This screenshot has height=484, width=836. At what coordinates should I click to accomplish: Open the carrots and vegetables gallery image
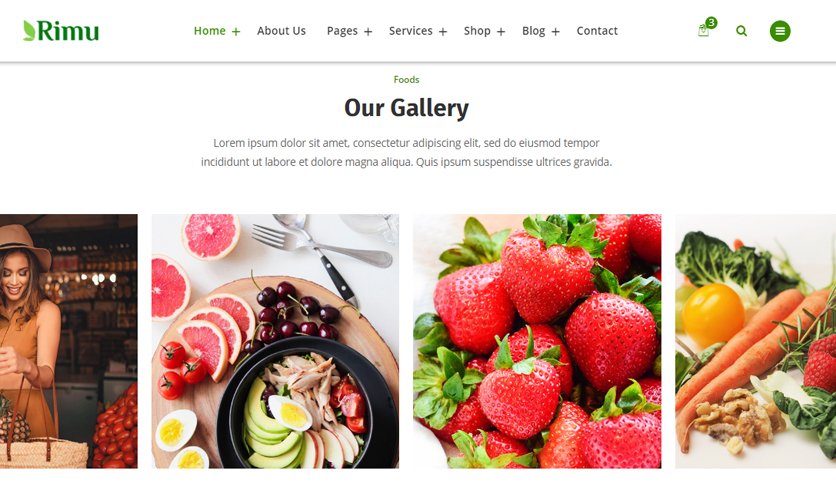click(755, 341)
